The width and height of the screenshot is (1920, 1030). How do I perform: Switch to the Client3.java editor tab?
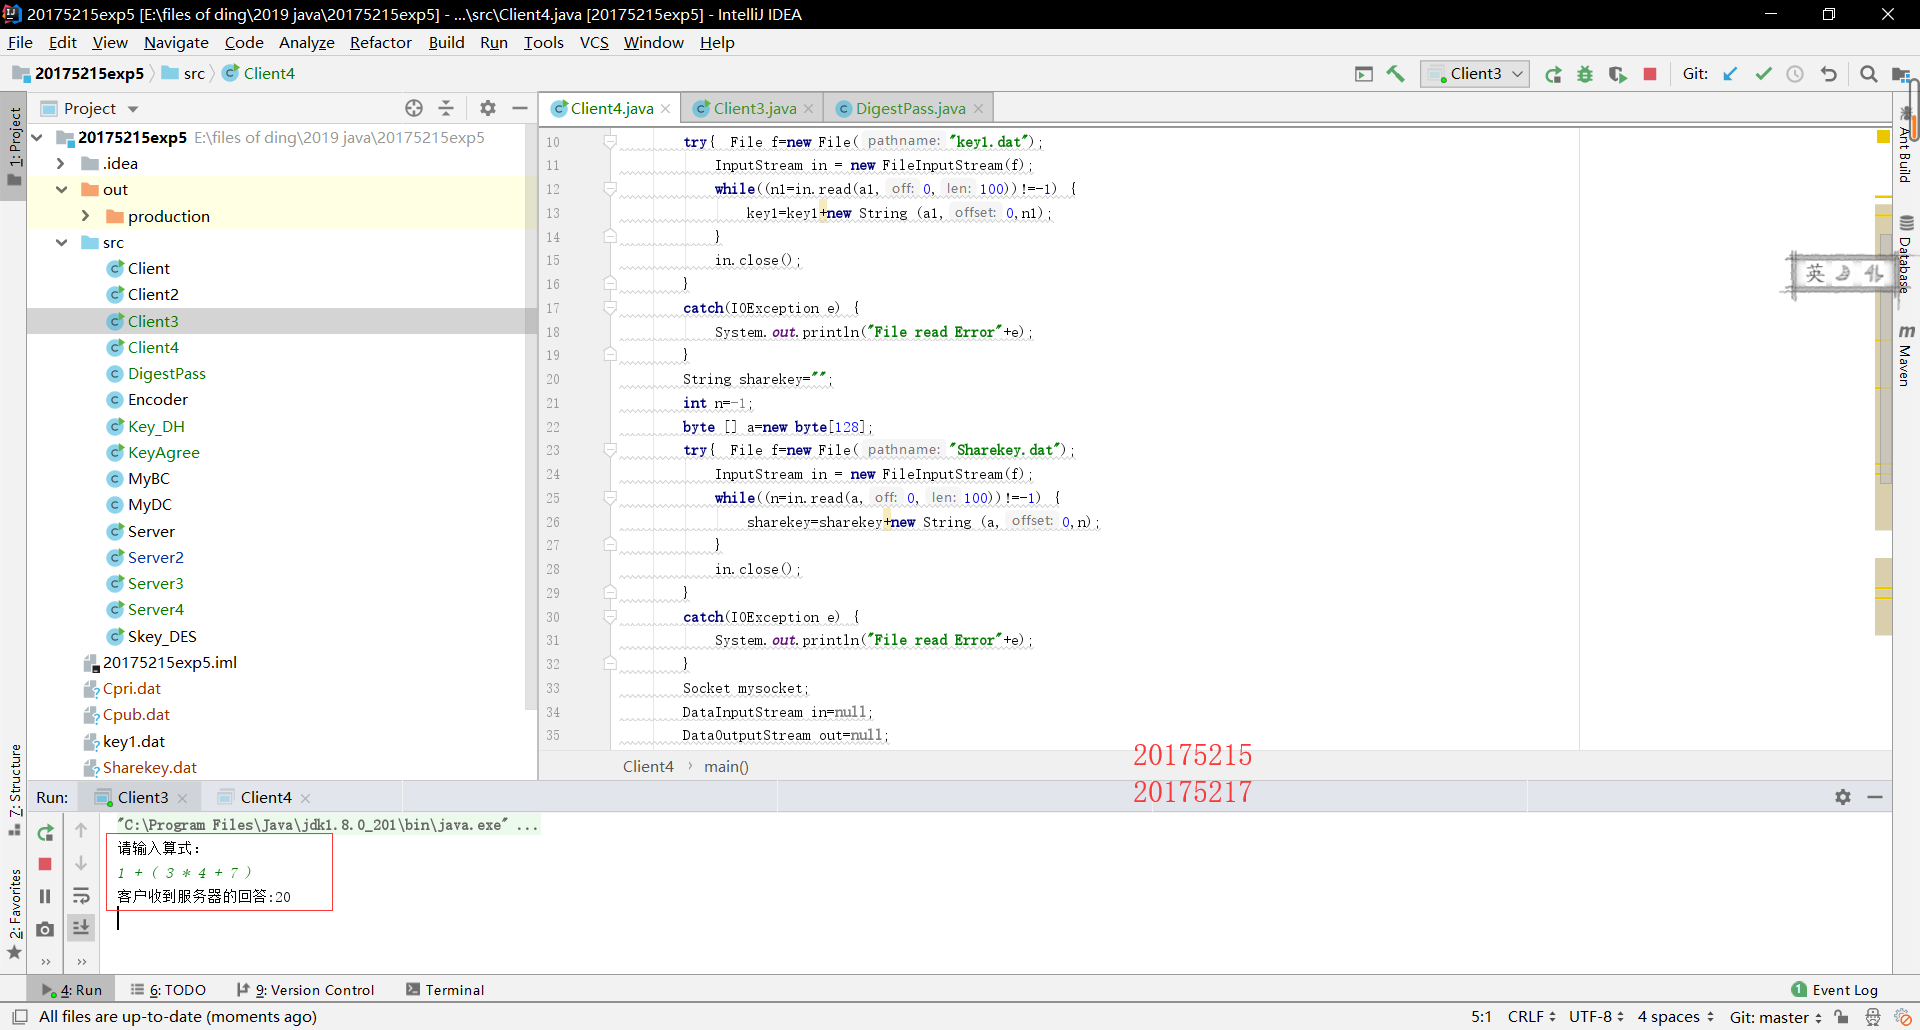click(x=754, y=108)
